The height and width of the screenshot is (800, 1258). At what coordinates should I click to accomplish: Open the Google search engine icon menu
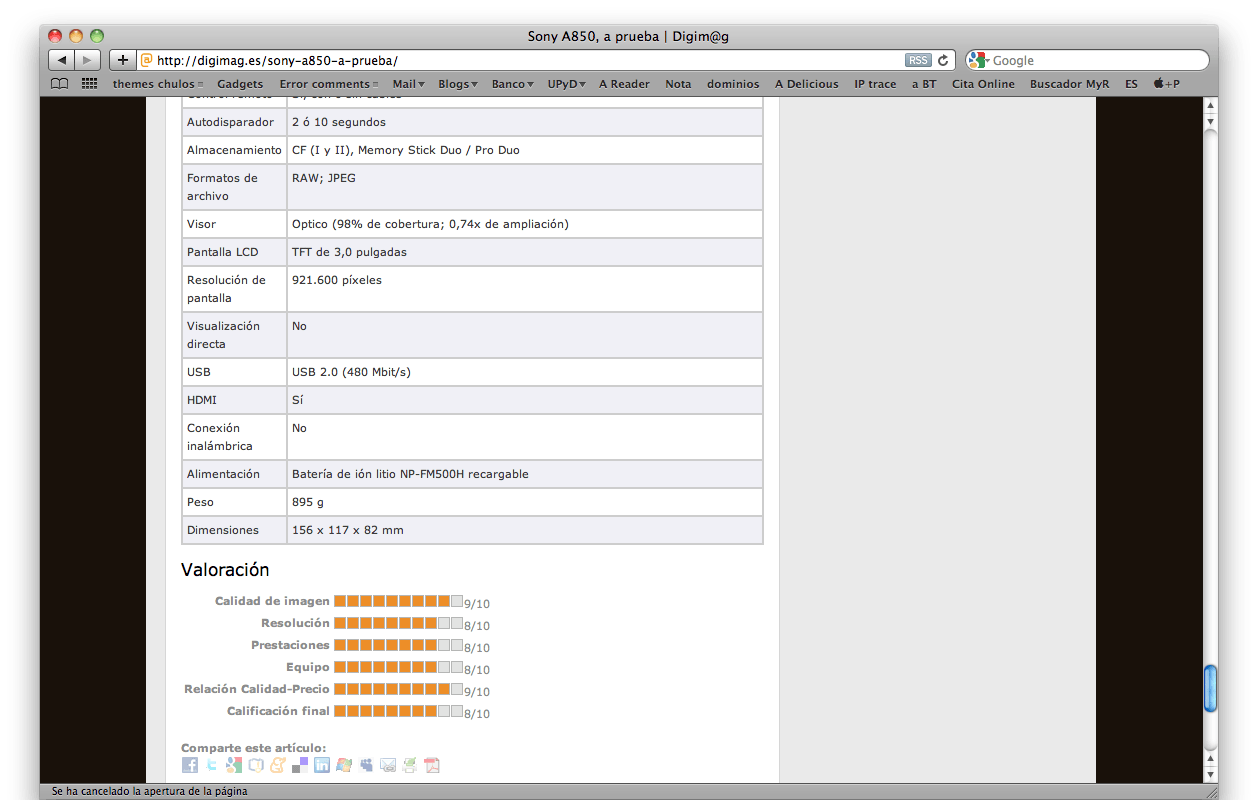pyautogui.click(x=978, y=60)
